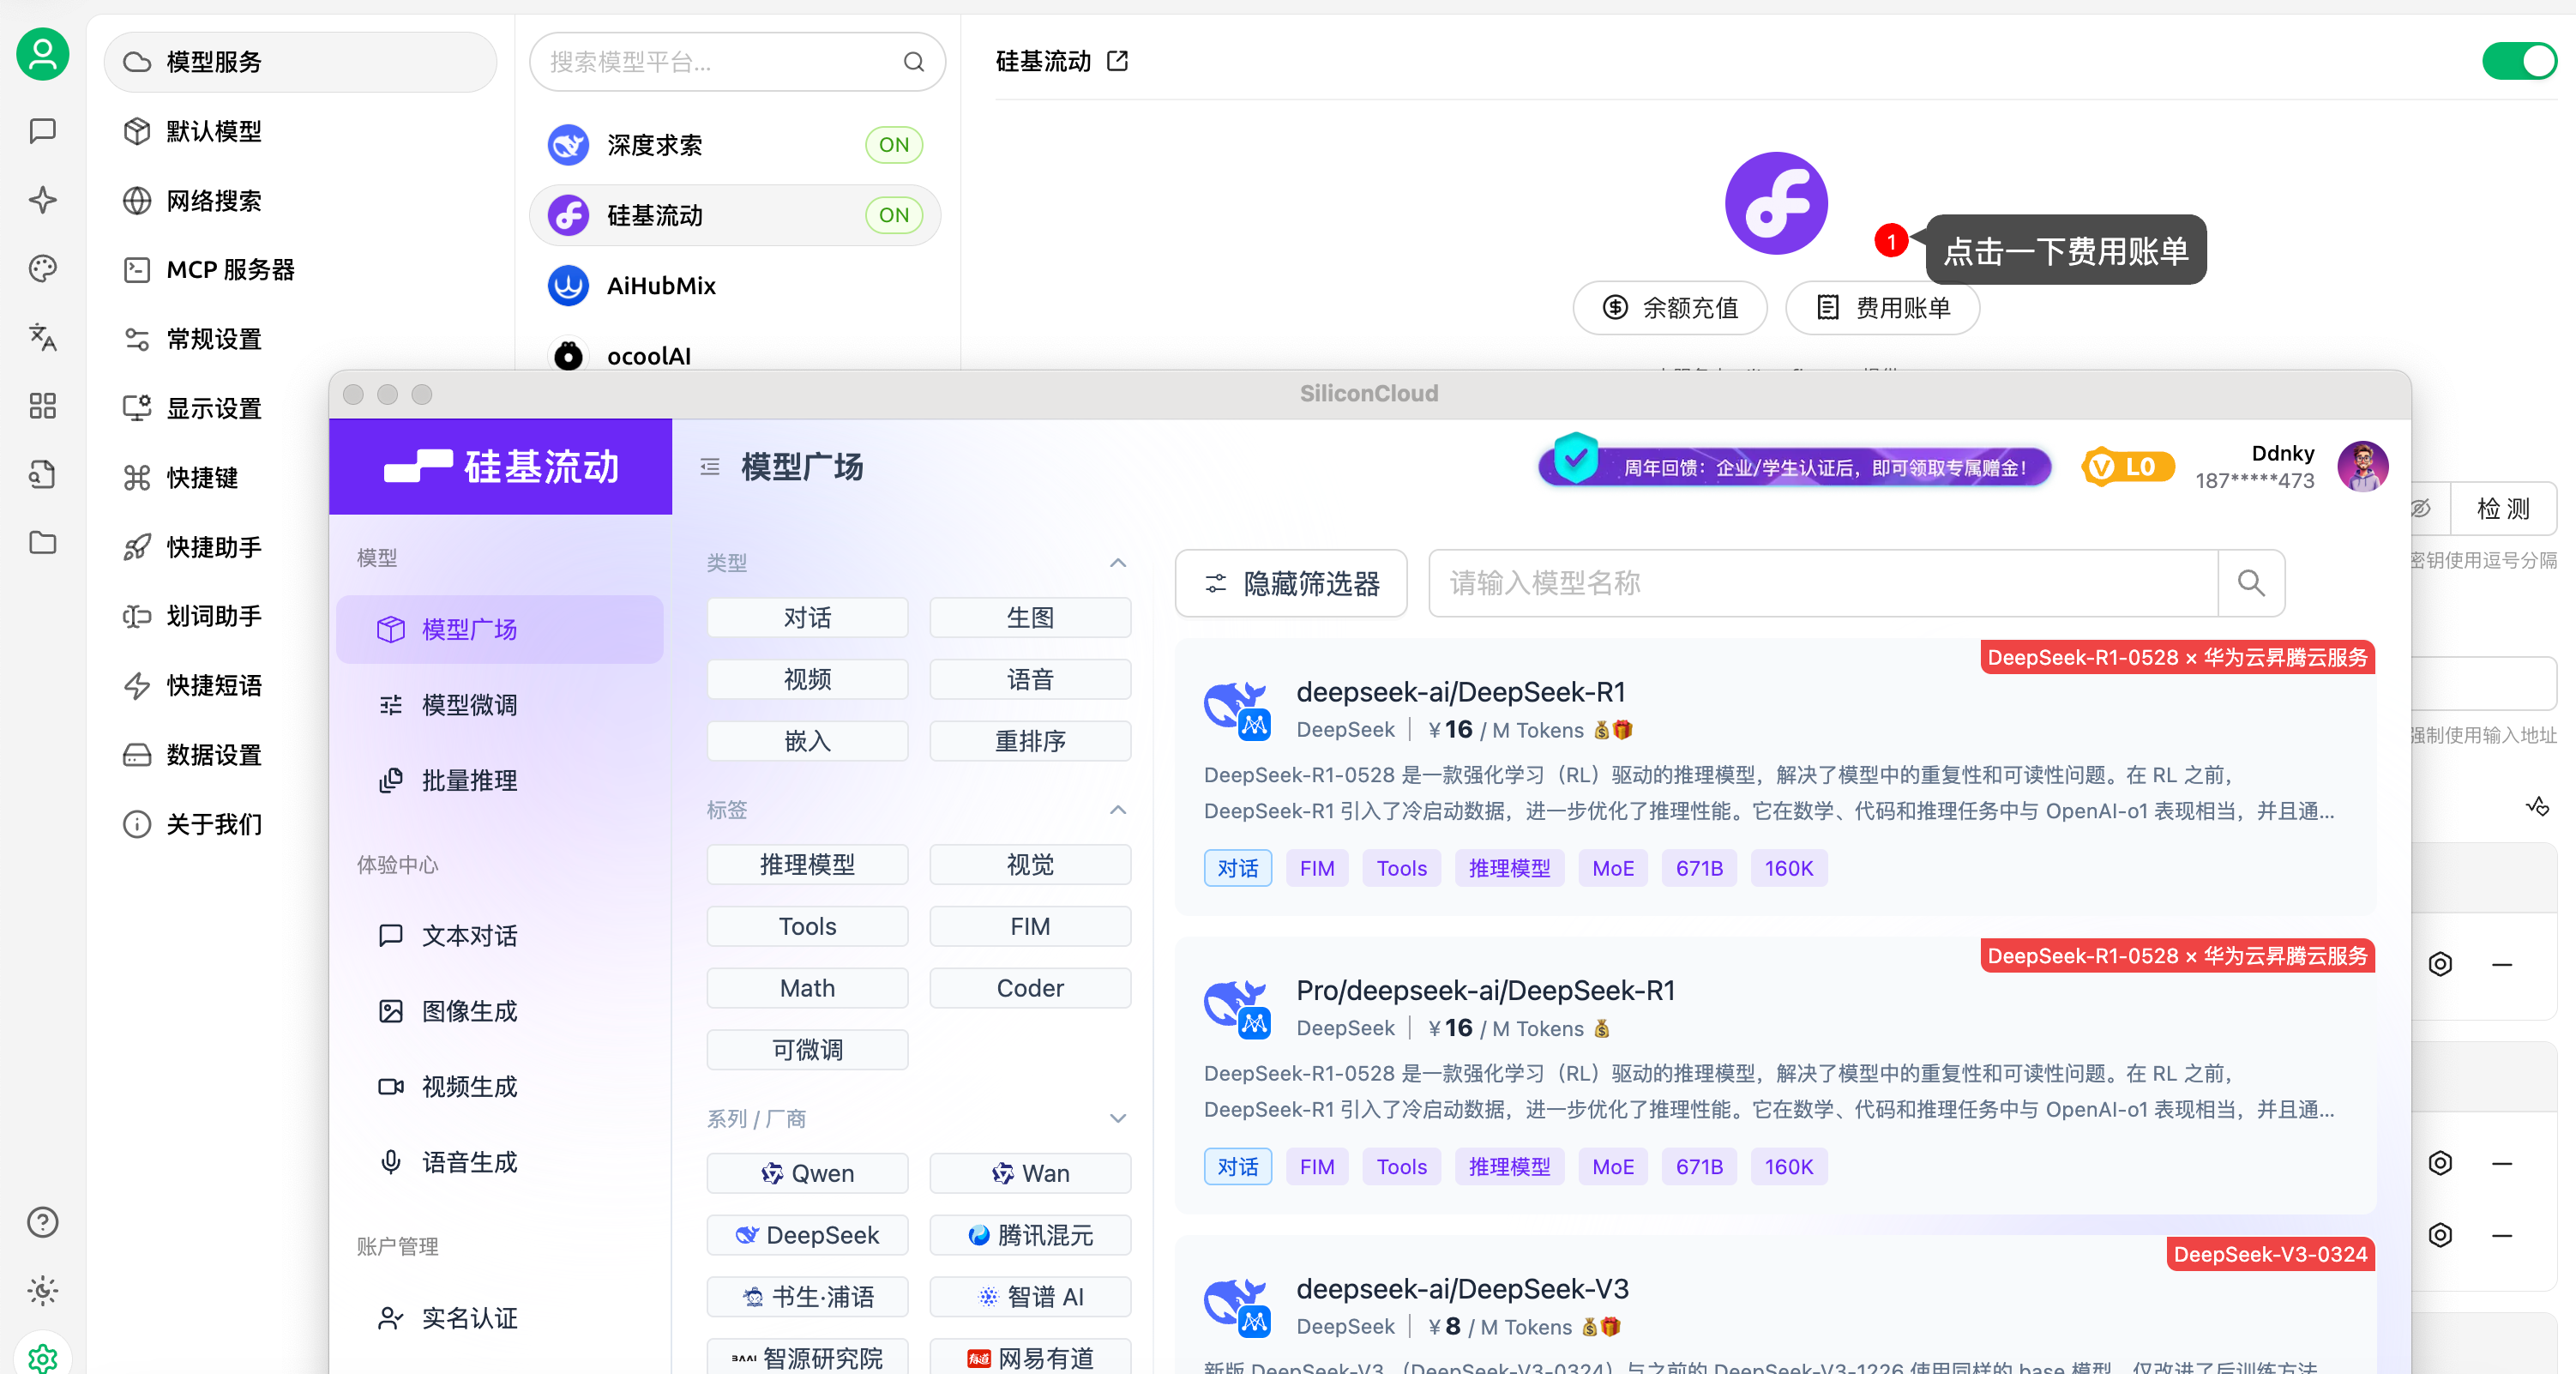Open 关于我们 settings menu

point(215,824)
